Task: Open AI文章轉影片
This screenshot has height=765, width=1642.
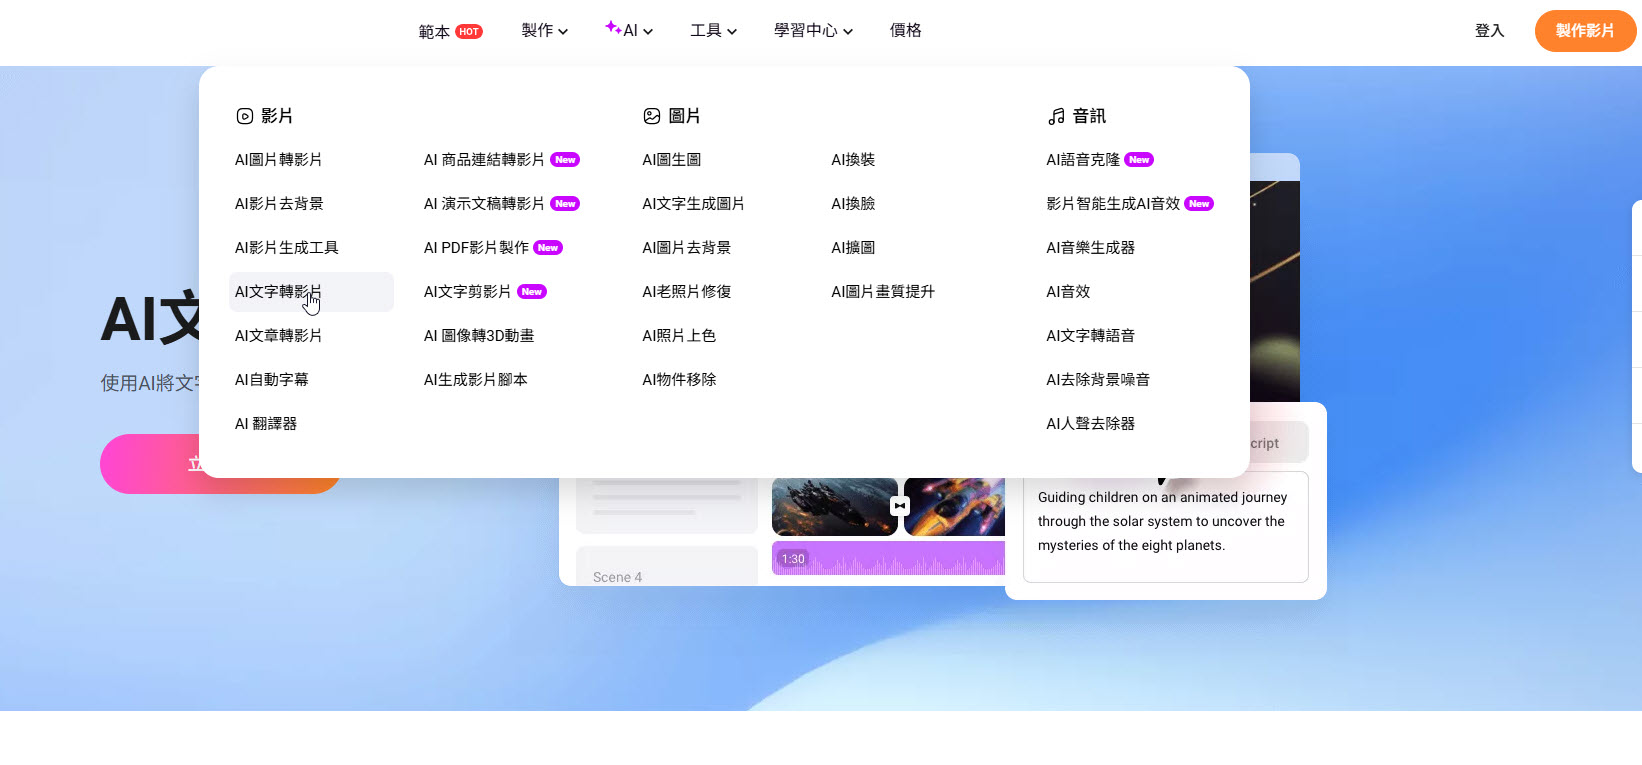Action: [x=279, y=336]
